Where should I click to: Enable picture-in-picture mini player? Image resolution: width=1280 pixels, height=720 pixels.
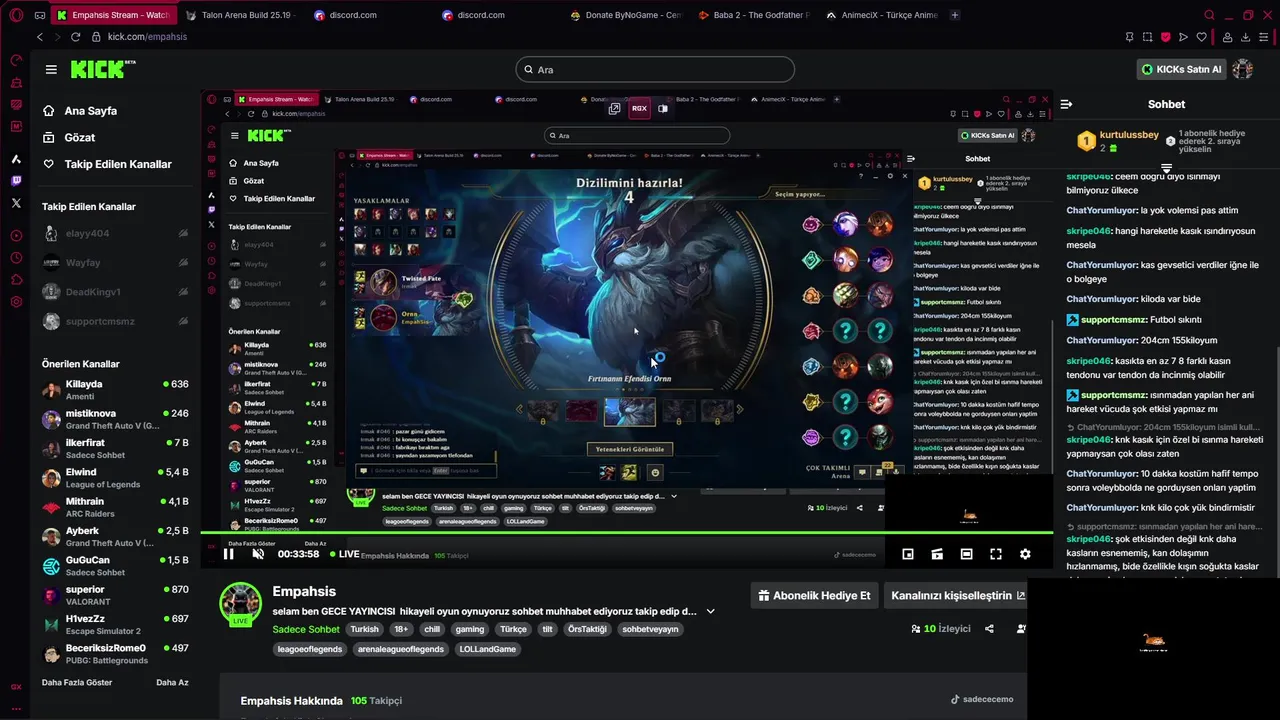point(908,554)
